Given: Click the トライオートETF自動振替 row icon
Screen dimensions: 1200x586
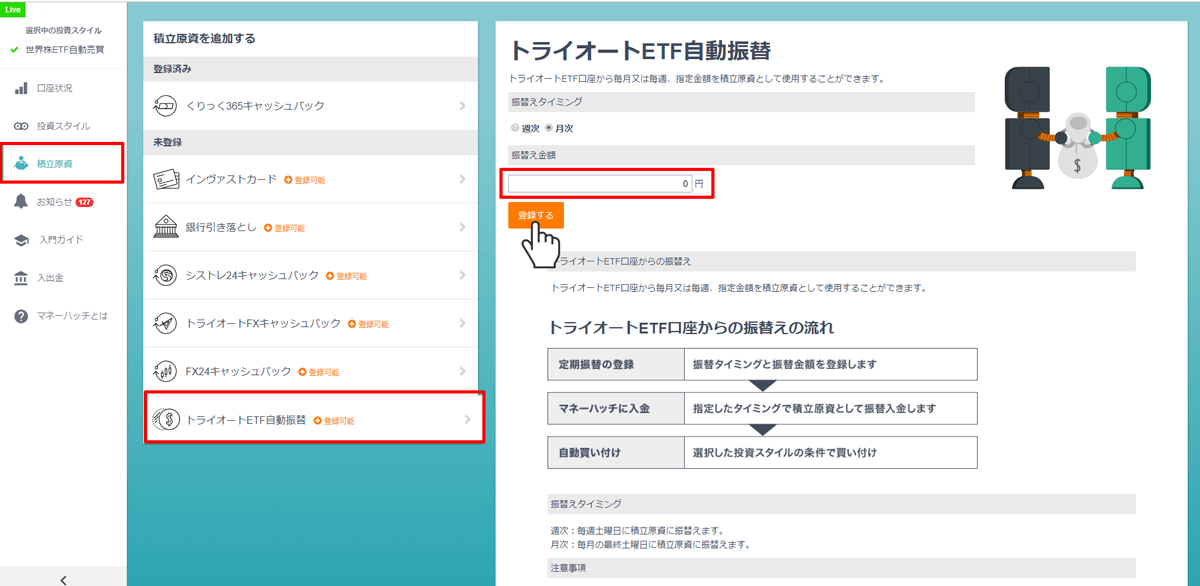Looking at the screenshot, I should pos(166,420).
